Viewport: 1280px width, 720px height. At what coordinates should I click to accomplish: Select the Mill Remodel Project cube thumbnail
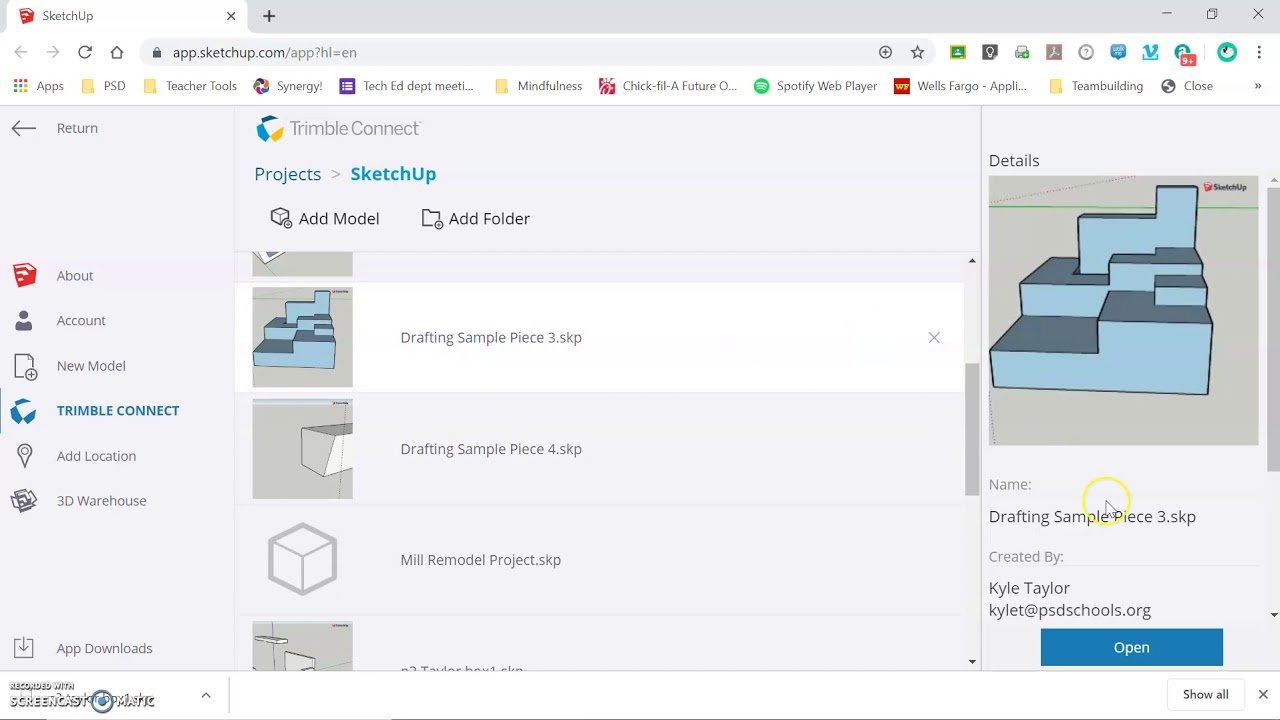[x=302, y=560]
